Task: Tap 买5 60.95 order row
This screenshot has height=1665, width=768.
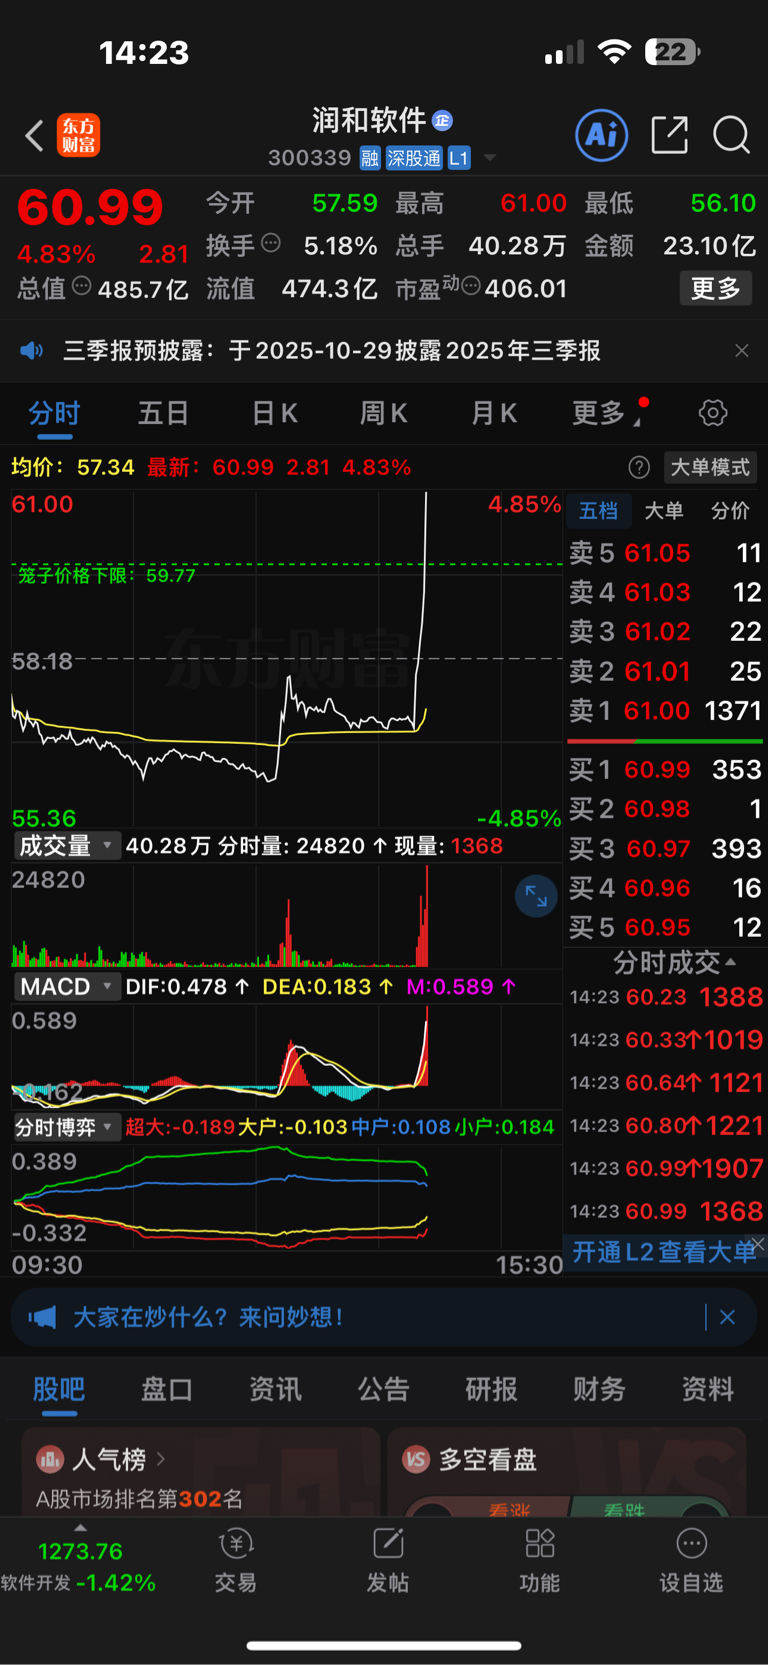Action: (x=665, y=927)
